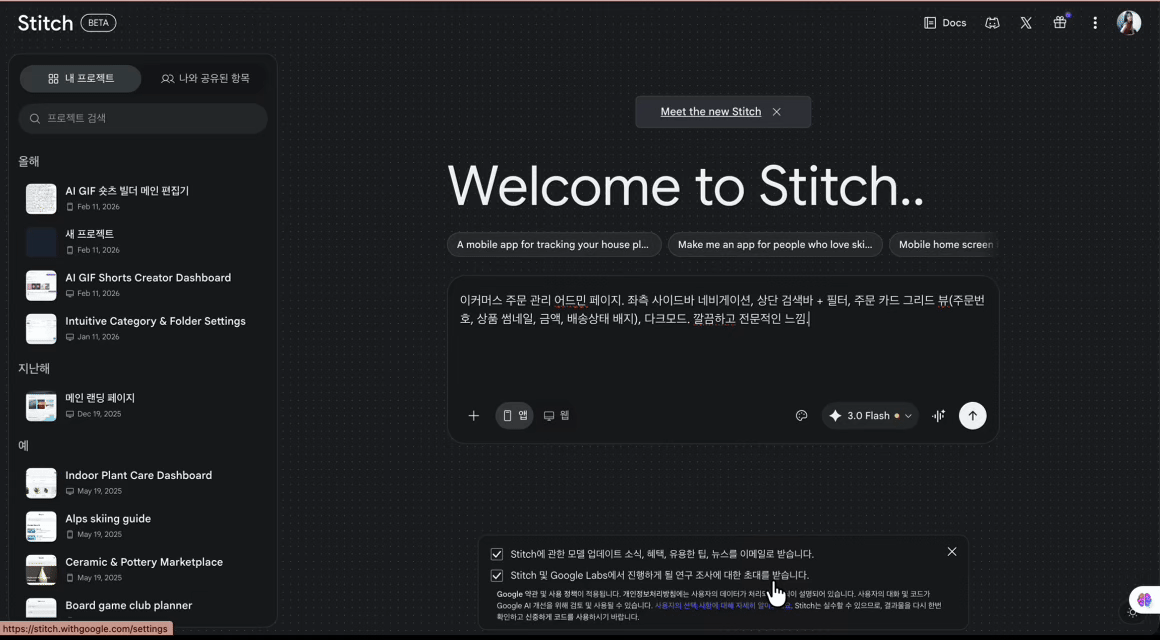Click the 프로젝트 검색 search field
The image size is (1160, 640).
[x=144, y=118]
